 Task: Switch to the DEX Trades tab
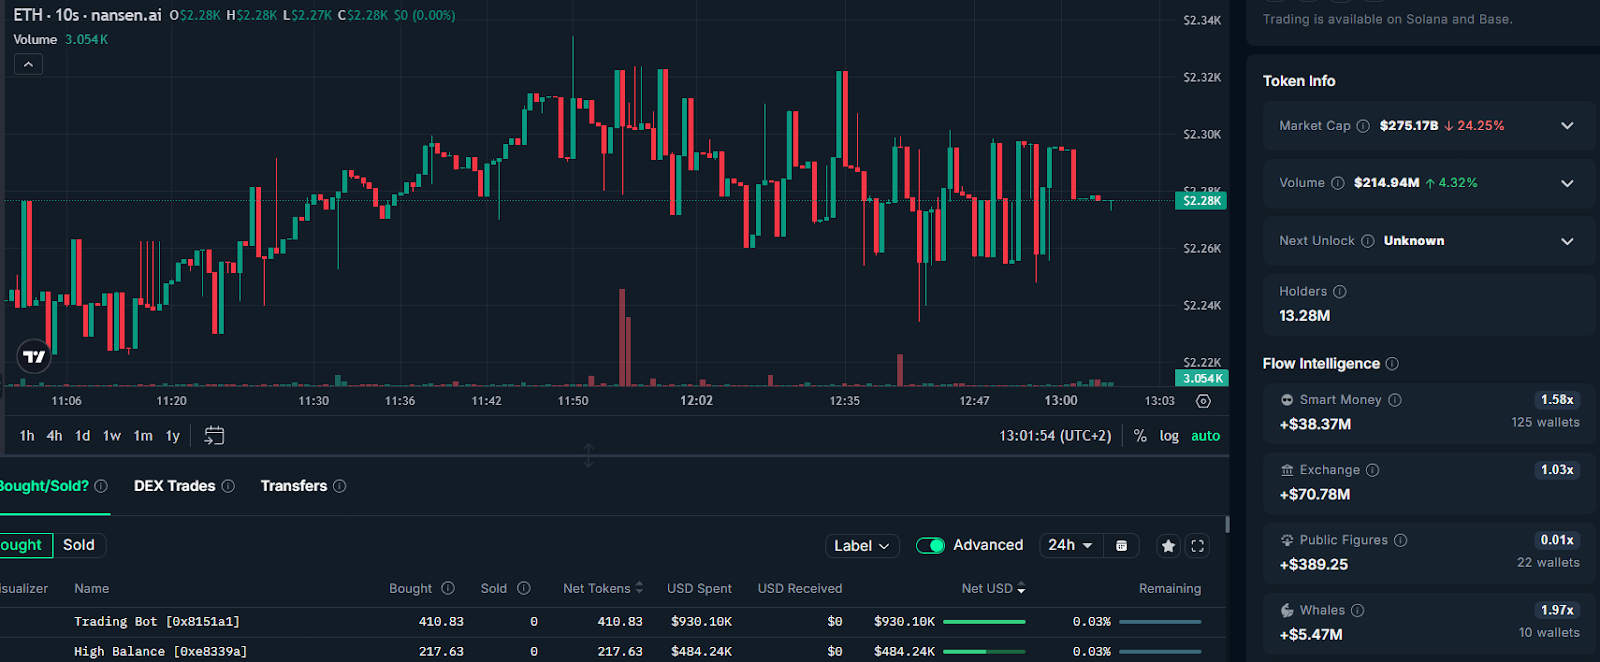tap(175, 486)
